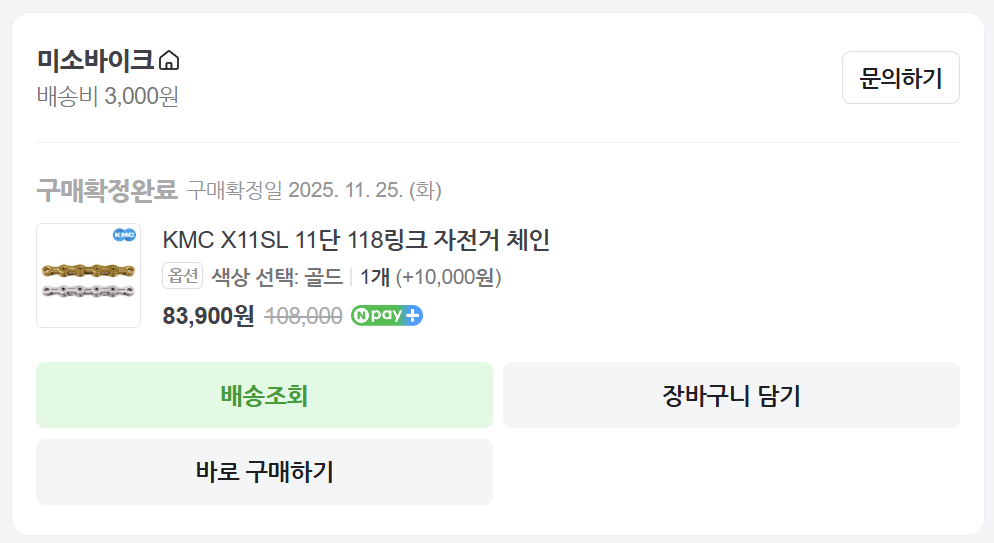Click the home icon beside 미소바이크
Image resolution: width=994 pixels, height=543 pixels.
[x=169, y=61]
